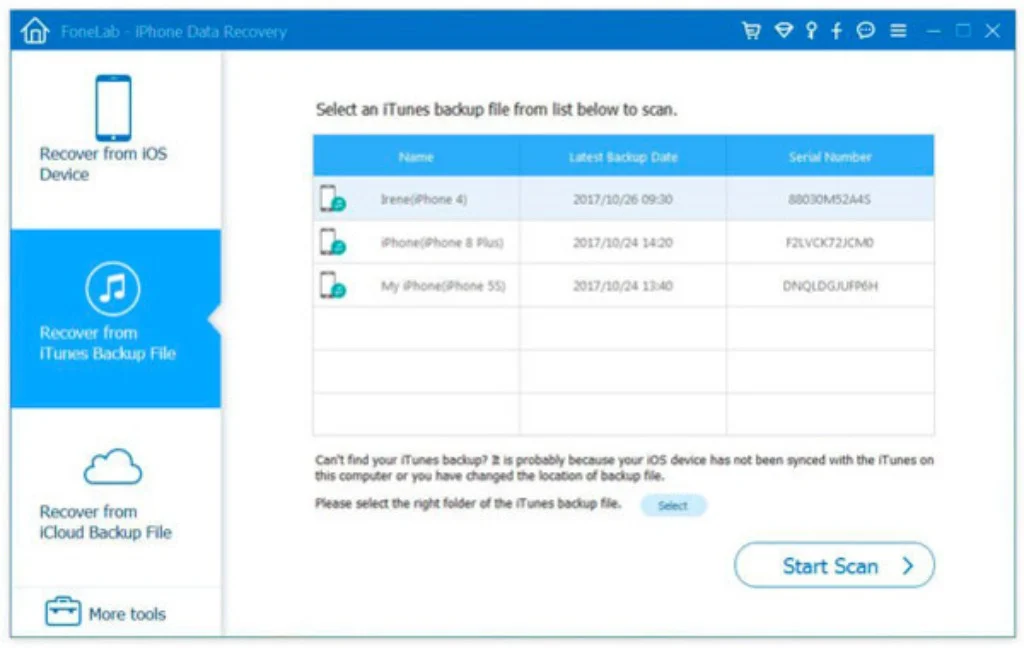This screenshot has height=648, width=1024.
Task: Select the Irene(iPhone 4) backup name
Action: click(x=424, y=199)
